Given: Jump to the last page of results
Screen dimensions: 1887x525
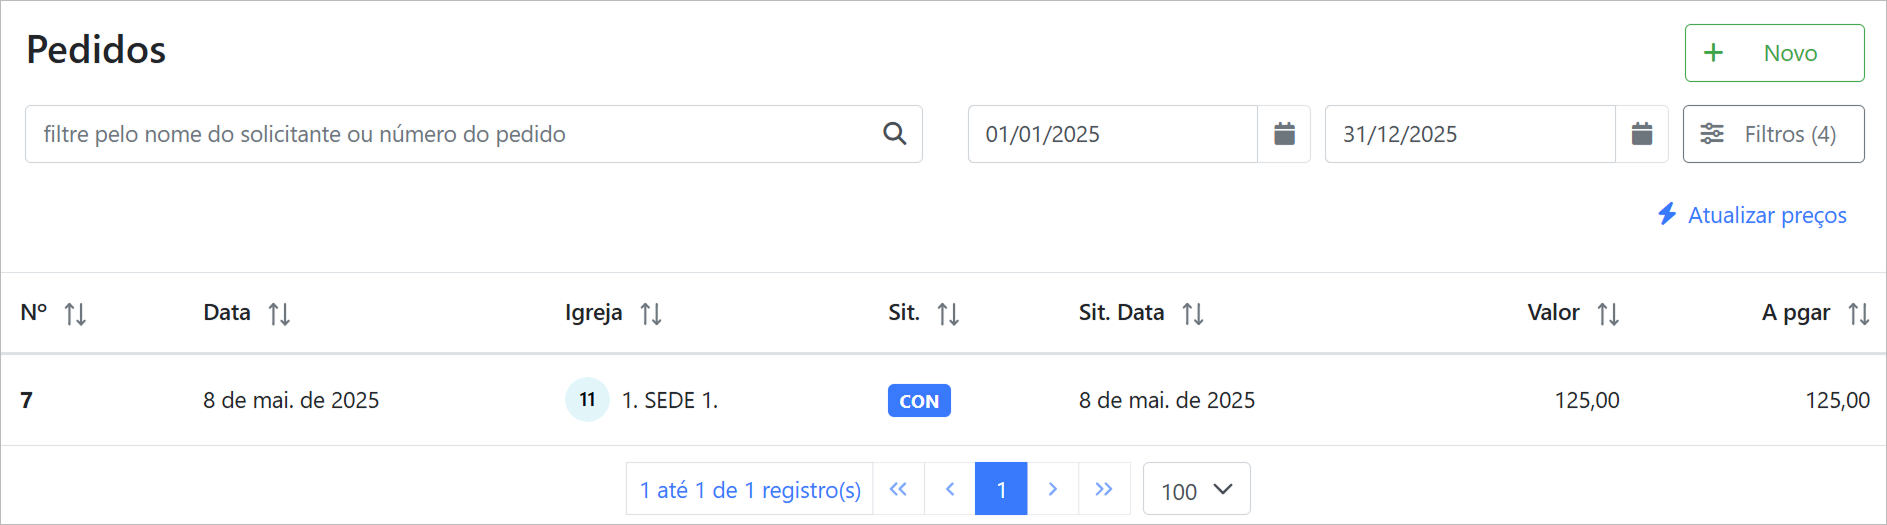Looking at the screenshot, I should click(1104, 489).
